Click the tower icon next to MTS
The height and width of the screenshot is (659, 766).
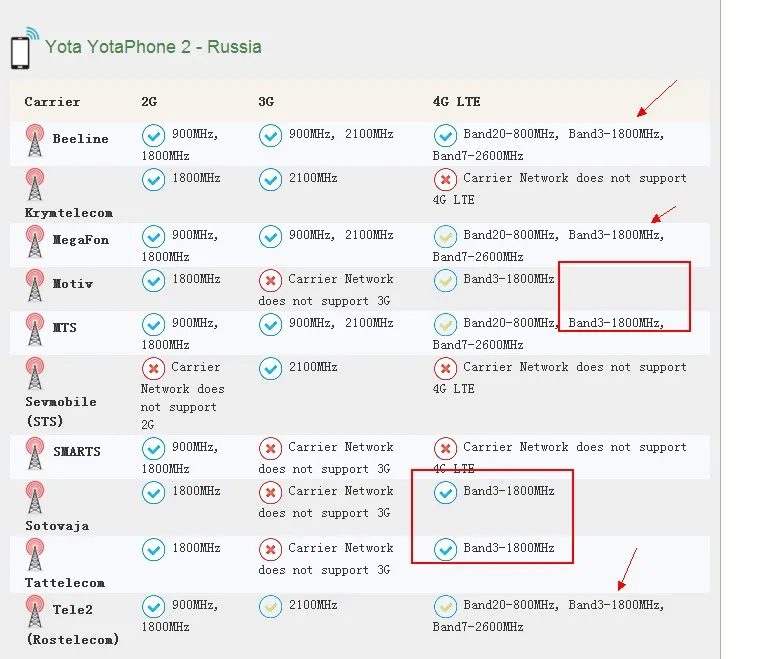click(x=35, y=329)
